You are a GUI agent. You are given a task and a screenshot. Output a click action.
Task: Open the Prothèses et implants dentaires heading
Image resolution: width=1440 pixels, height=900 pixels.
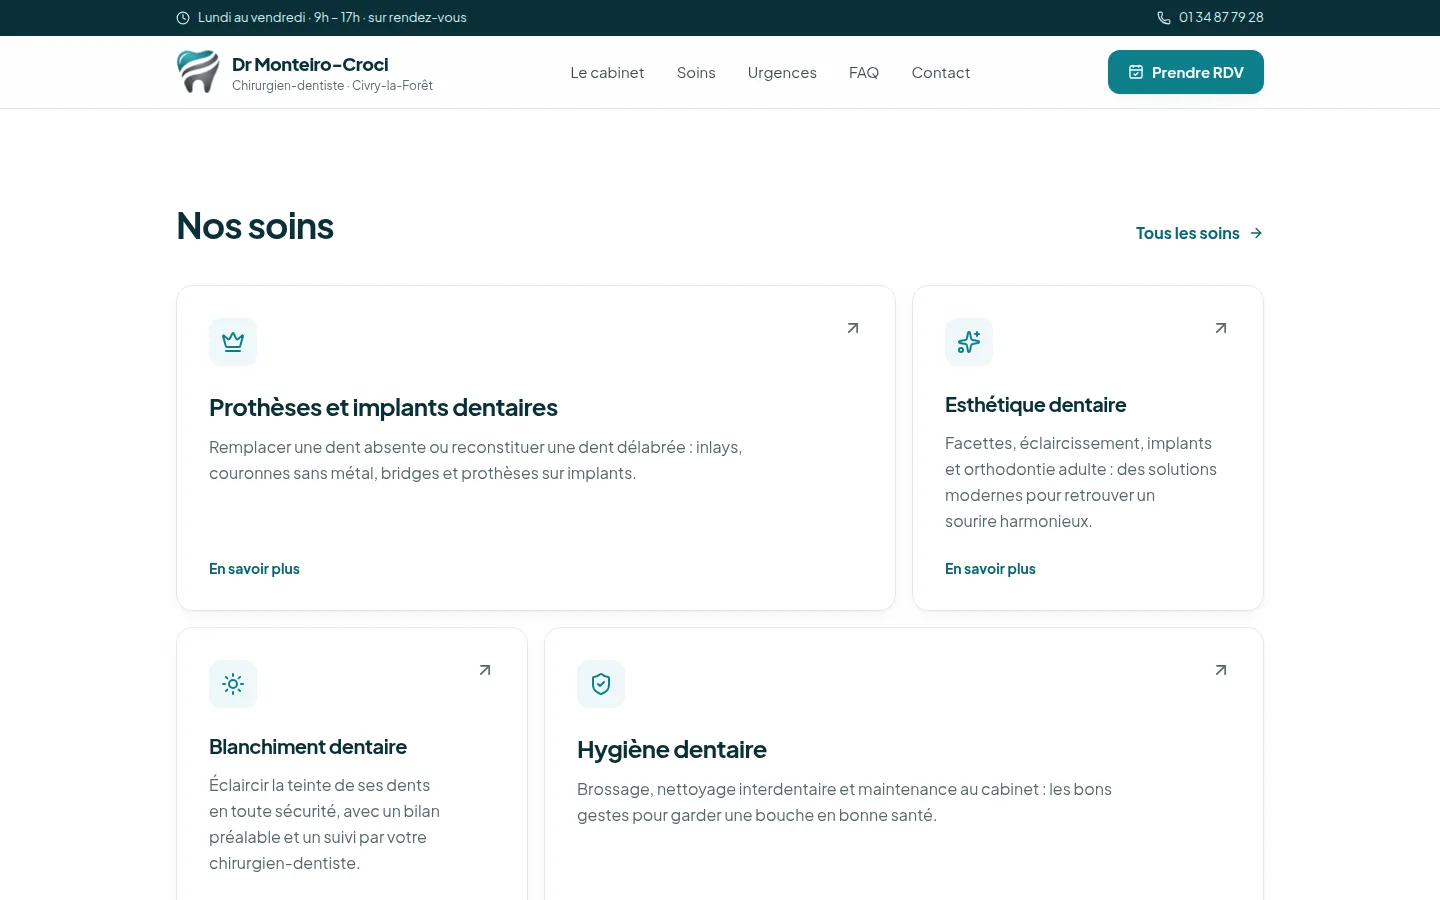tap(383, 408)
